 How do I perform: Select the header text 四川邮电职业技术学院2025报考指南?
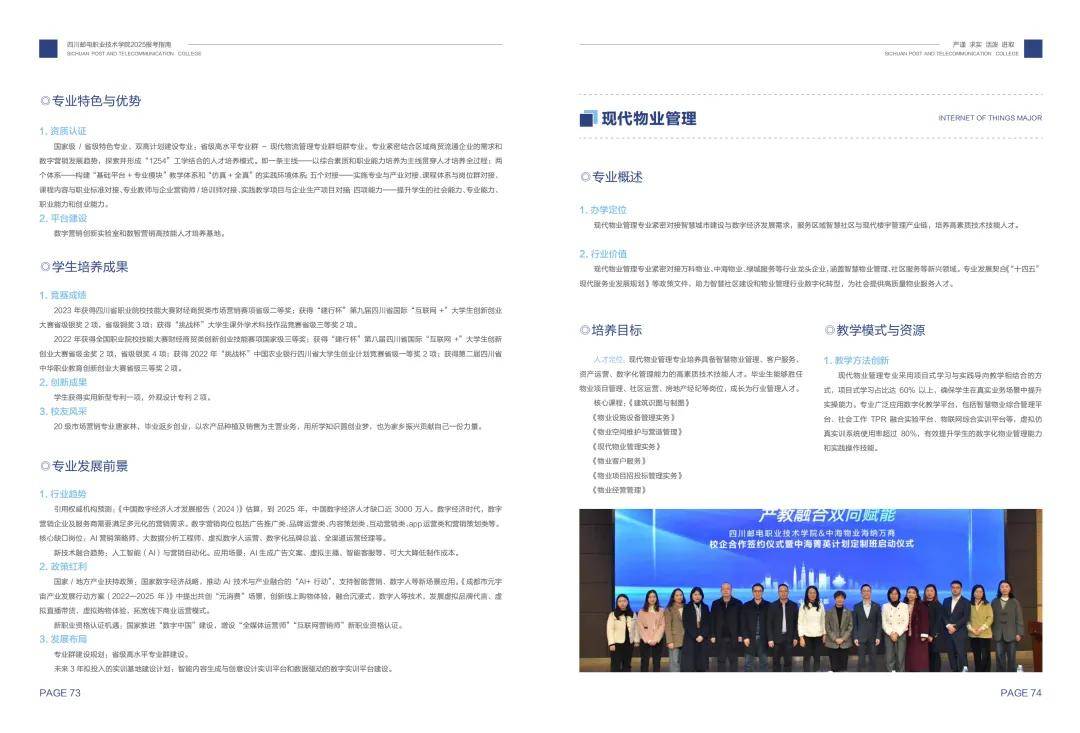coord(118,44)
